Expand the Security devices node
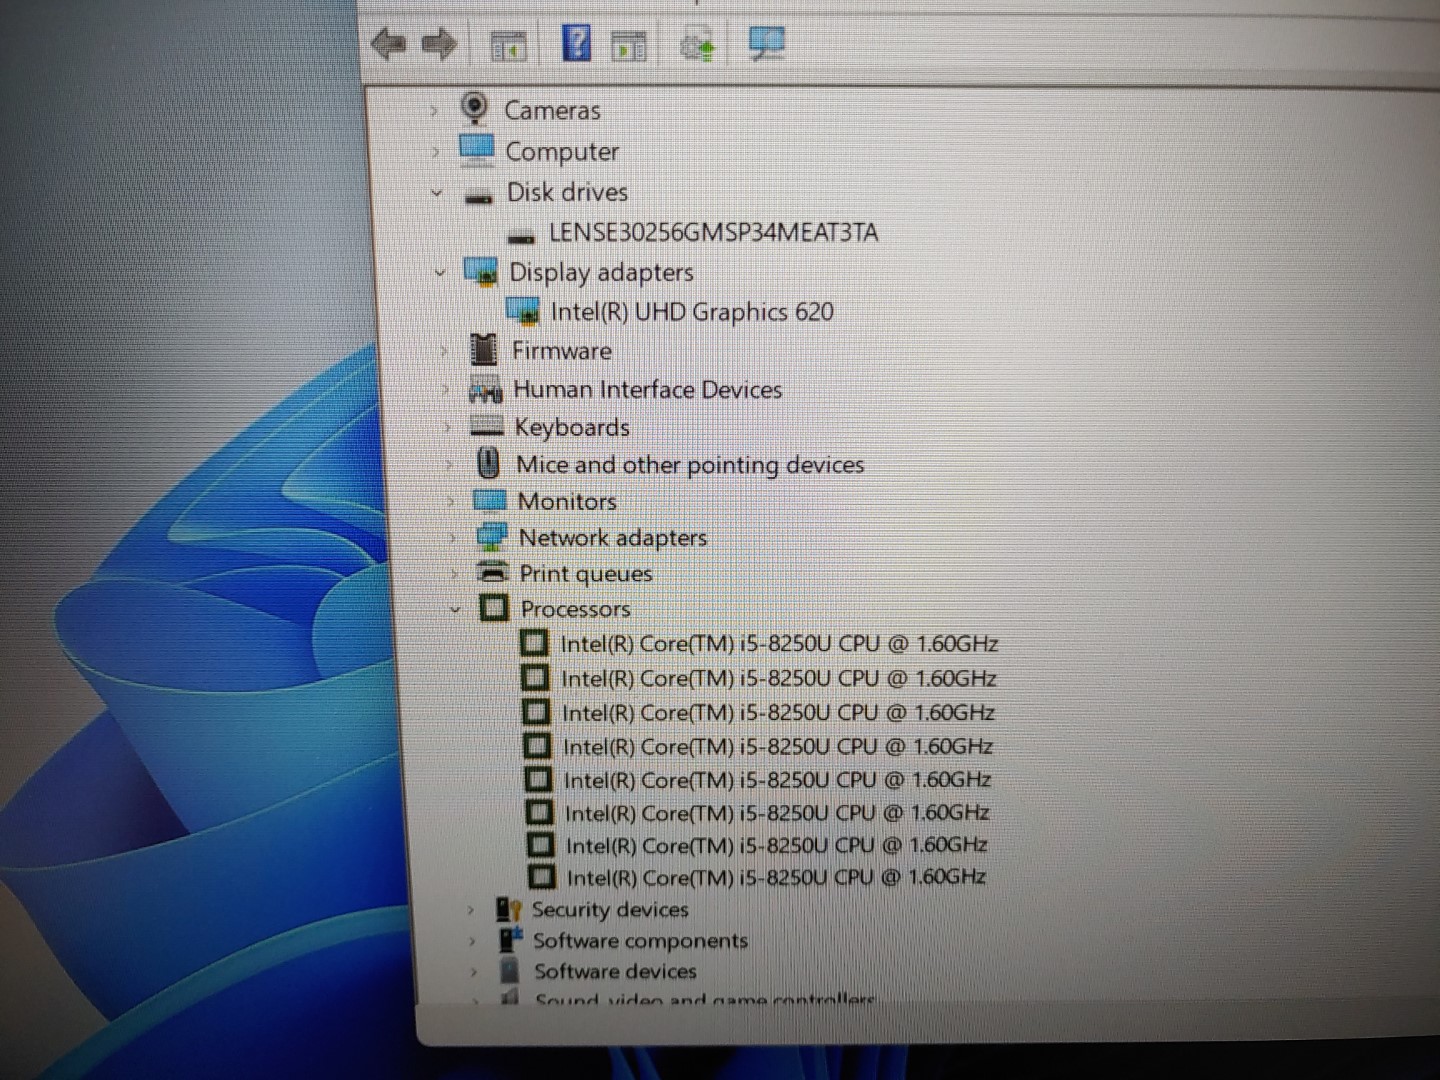1440x1080 pixels. [470, 910]
